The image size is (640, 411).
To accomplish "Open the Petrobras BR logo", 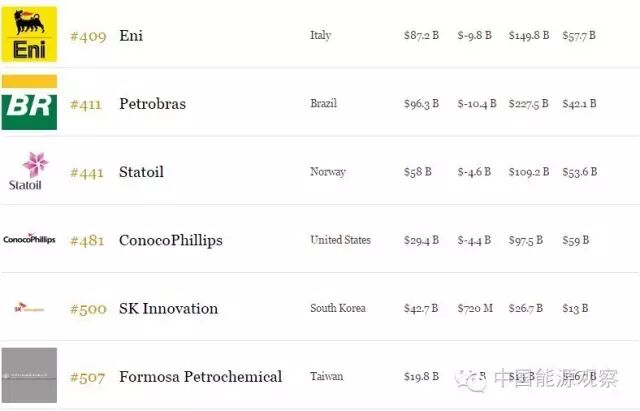I will [29, 102].
